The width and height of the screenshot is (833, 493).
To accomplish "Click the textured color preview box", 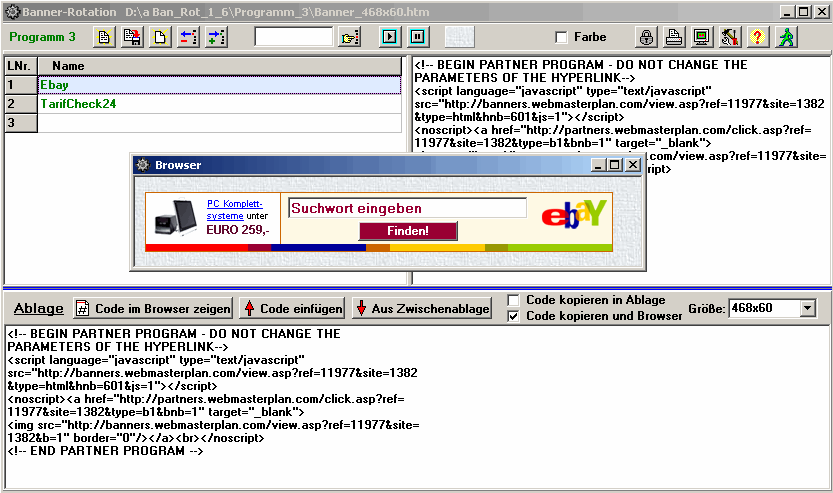I will click(460, 37).
